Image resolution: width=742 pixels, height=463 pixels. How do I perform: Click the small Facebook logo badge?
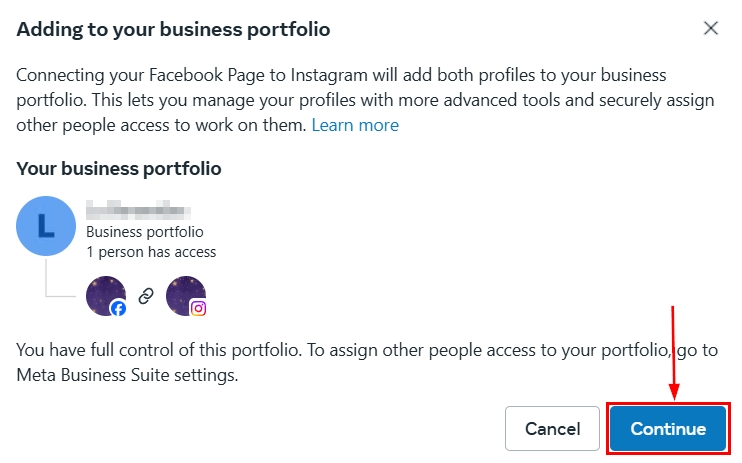119,309
